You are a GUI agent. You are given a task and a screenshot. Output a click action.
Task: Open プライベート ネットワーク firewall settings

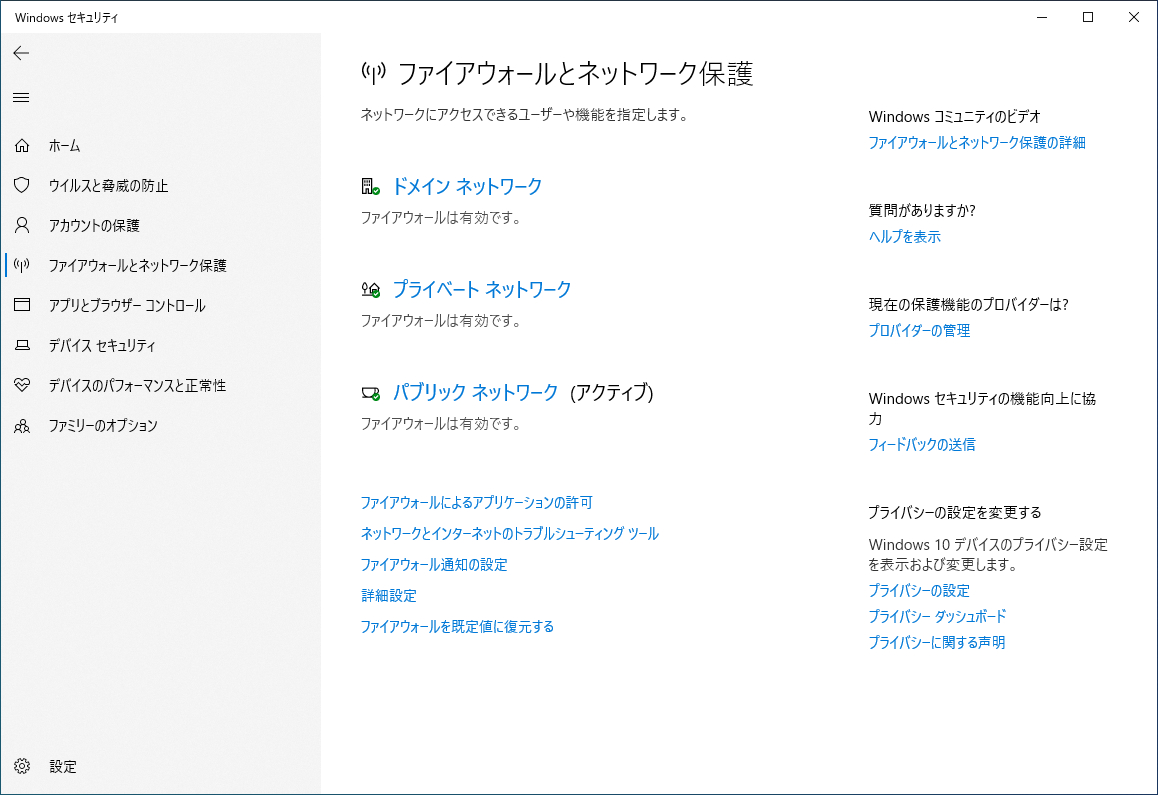tap(482, 290)
